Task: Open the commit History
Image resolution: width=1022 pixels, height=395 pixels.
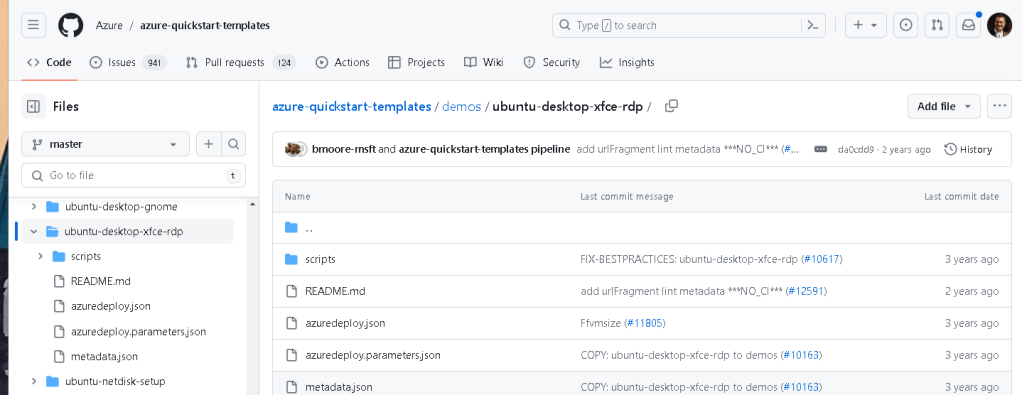Action: (968, 149)
